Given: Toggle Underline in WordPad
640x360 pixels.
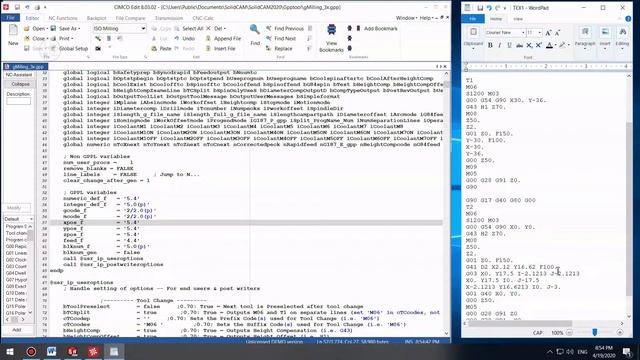Looking at the screenshot, I should [x=509, y=45].
